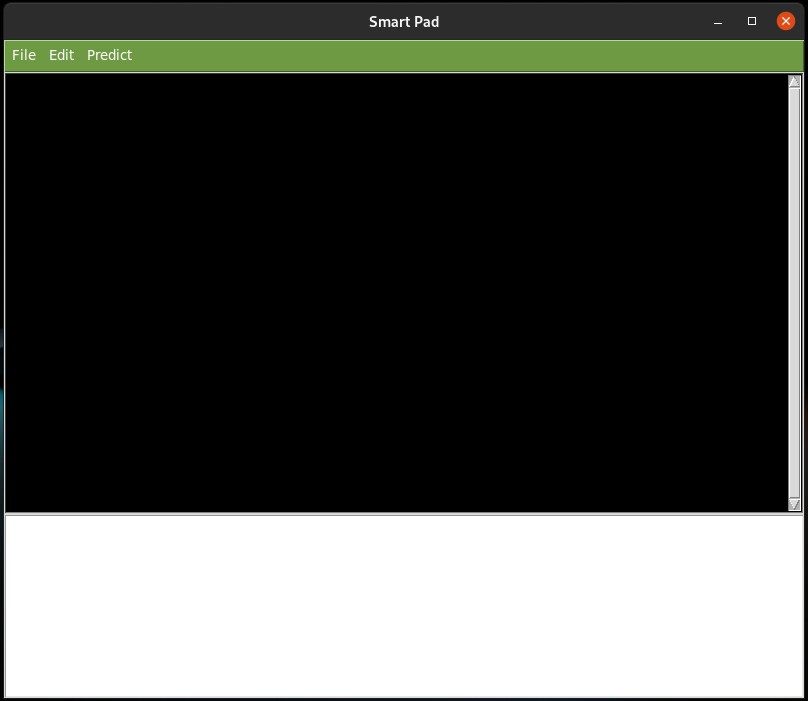808x701 pixels.
Task: Click the white prediction panel below the editor
Action: (404, 606)
